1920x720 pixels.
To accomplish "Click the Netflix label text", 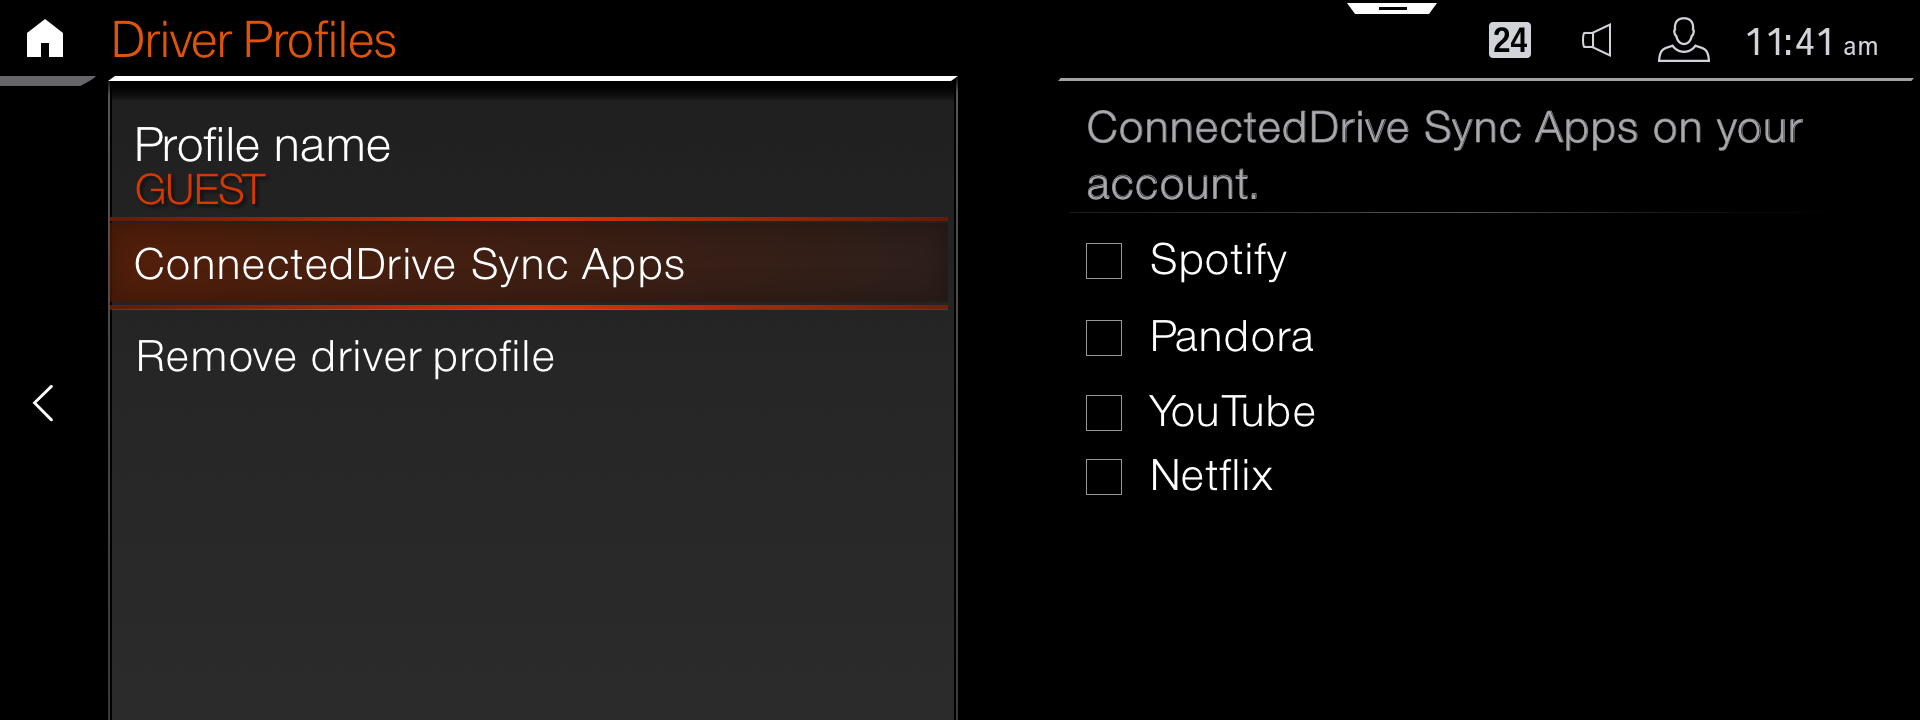I will [x=1211, y=476].
